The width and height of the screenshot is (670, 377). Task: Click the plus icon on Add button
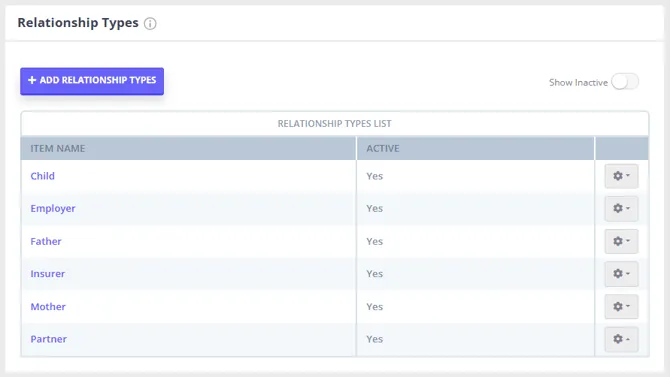tap(32, 80)
